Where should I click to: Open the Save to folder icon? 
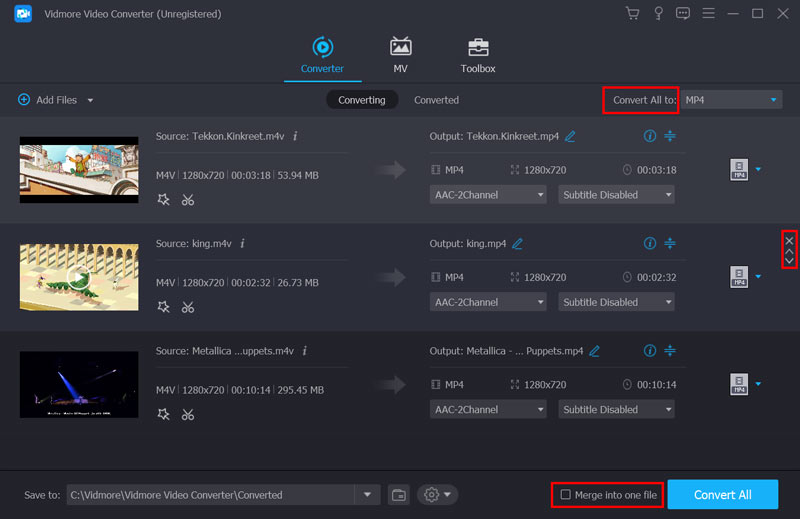(x=399, y=494)
